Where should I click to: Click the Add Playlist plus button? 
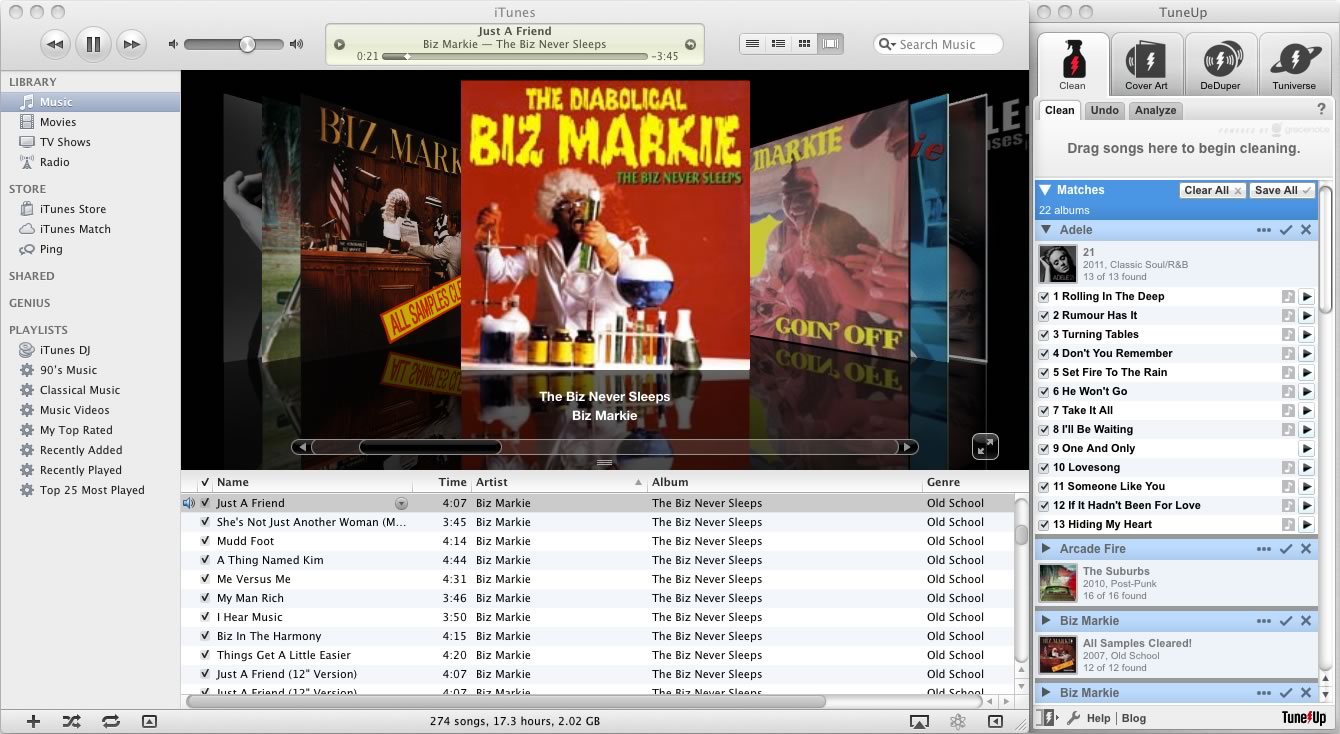(x=33, y=721)
